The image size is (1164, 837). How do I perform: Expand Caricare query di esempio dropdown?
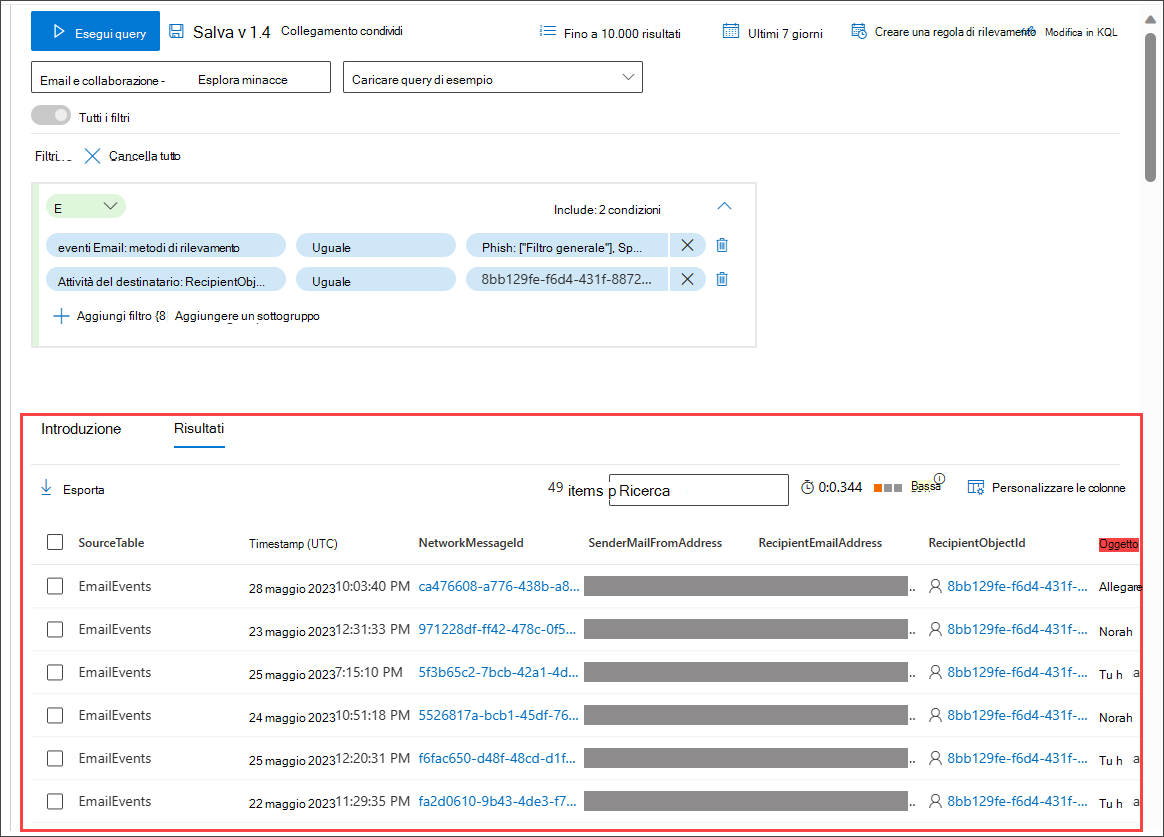[492, 77]
